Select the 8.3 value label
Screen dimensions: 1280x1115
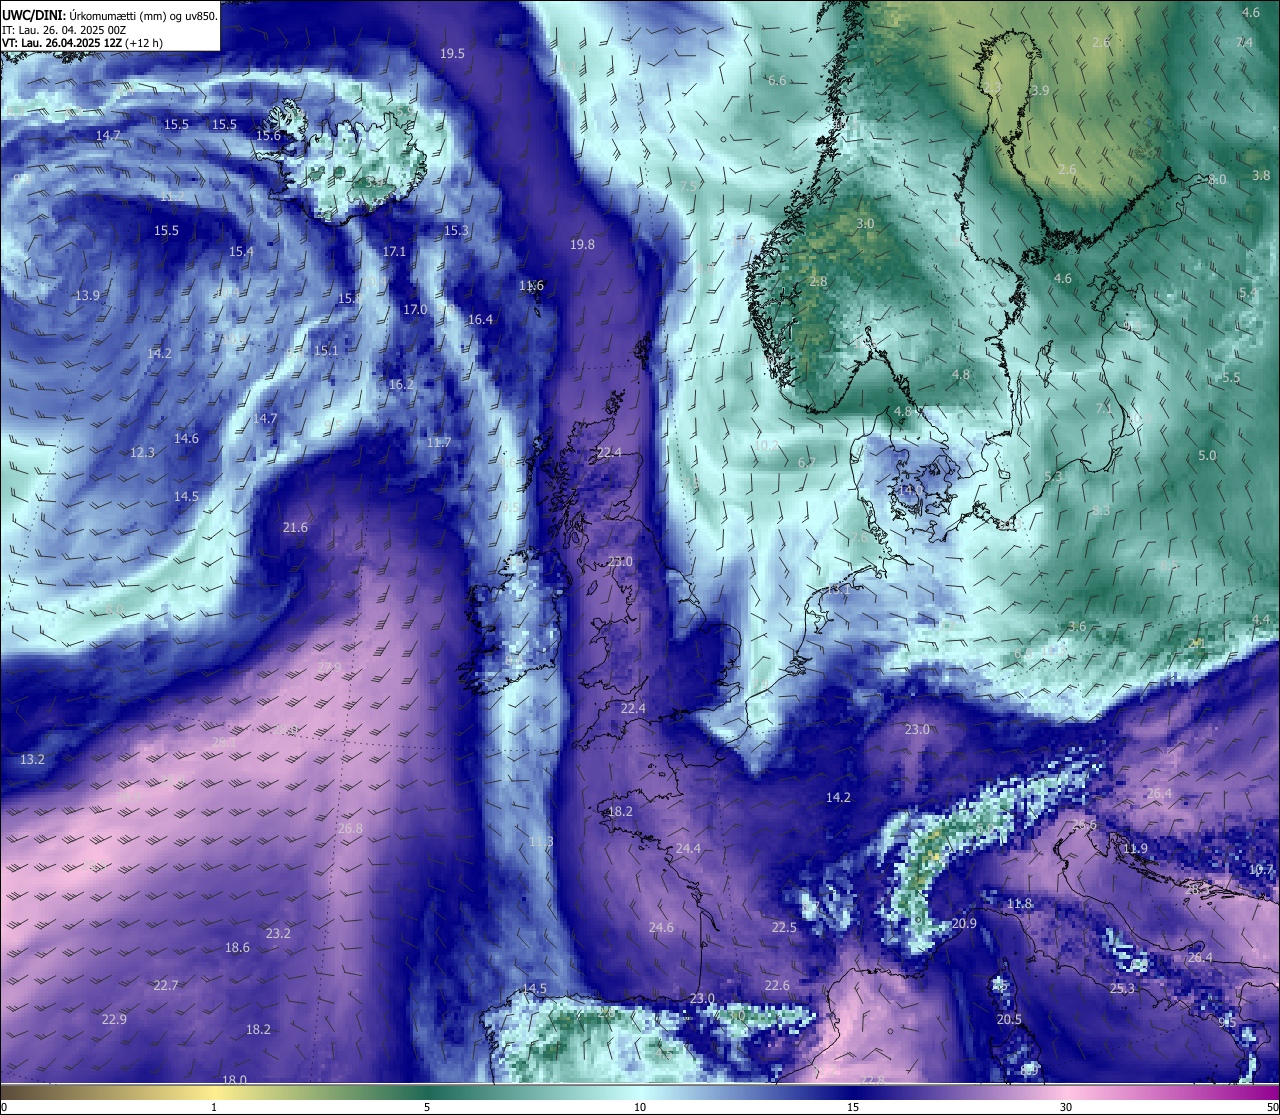pos(1101,510)
